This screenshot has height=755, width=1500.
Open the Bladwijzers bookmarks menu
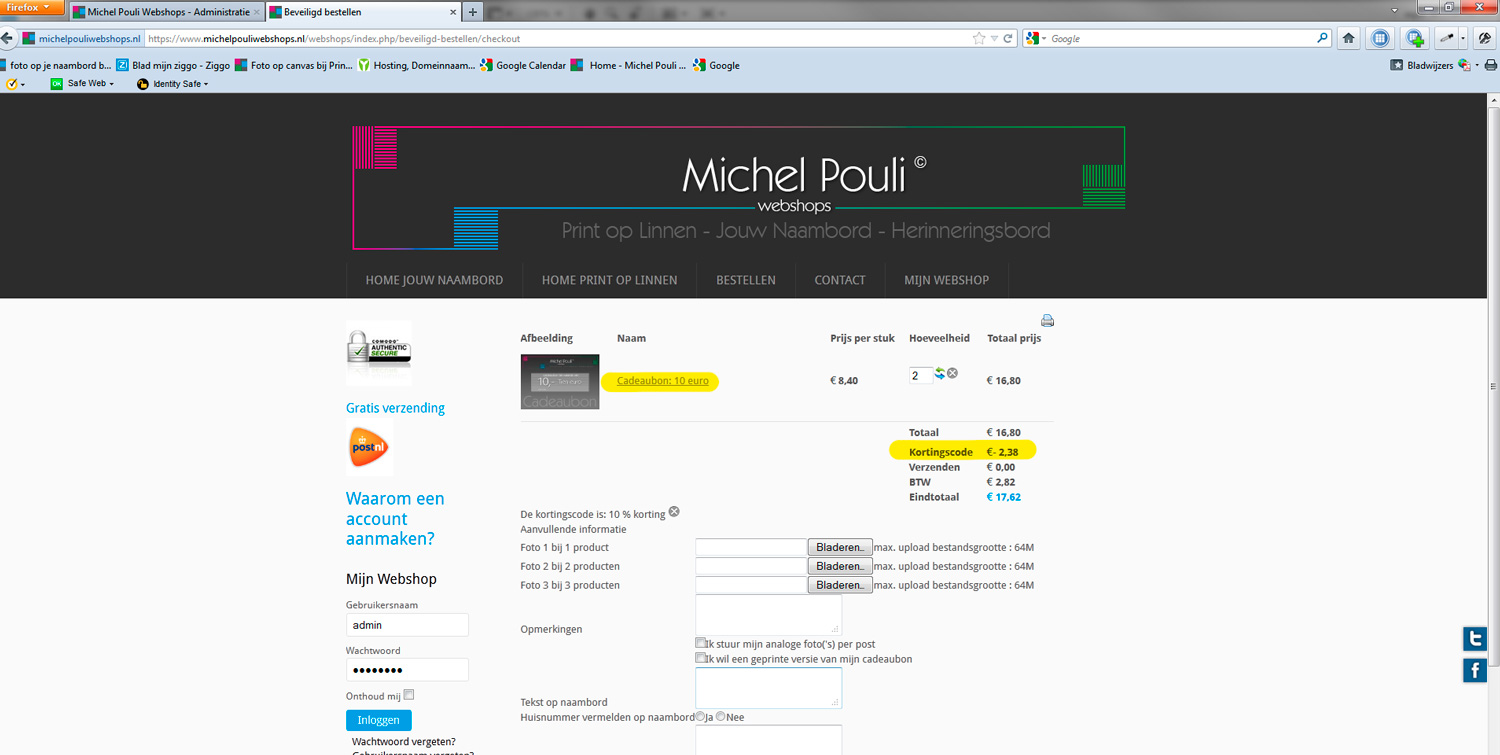pos(1421,65)
